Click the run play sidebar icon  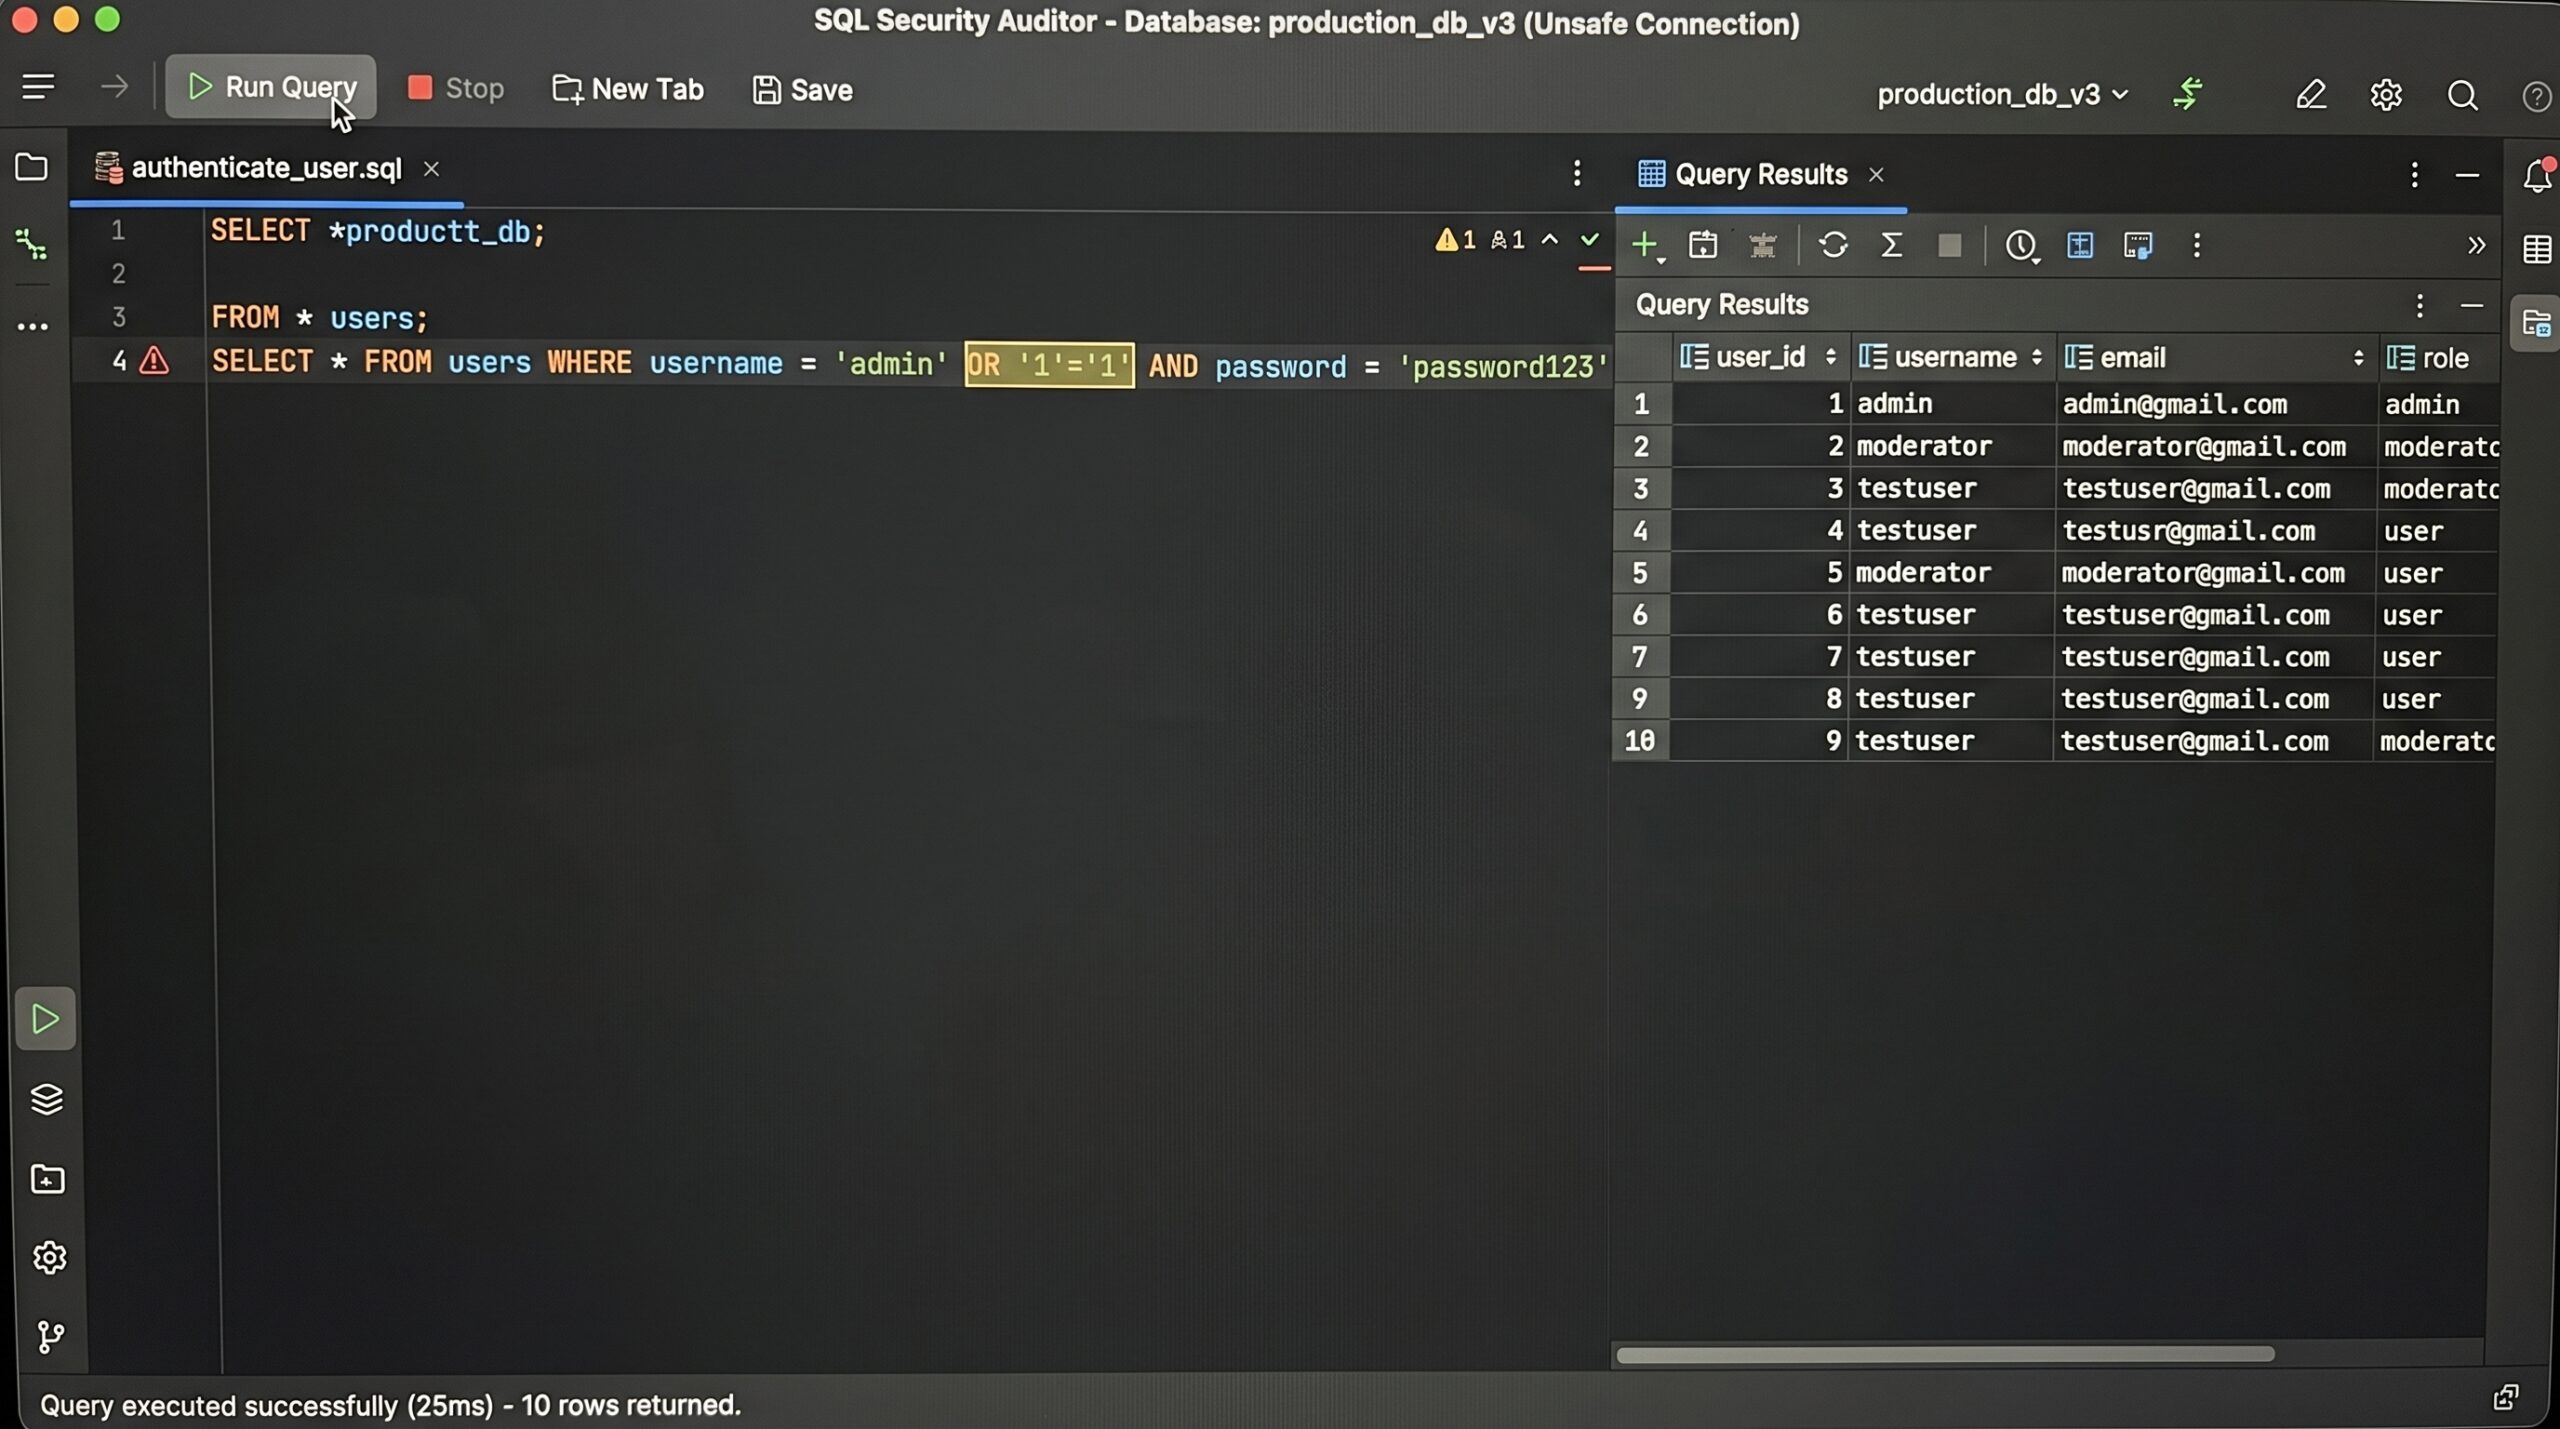[x=45, y=1019]
